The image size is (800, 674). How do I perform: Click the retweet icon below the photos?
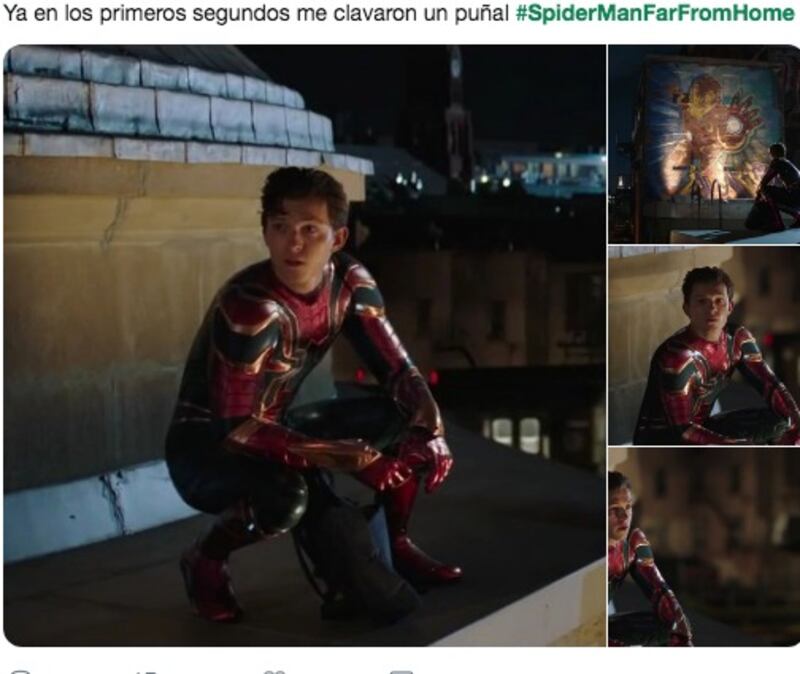[x=146, y=672]
